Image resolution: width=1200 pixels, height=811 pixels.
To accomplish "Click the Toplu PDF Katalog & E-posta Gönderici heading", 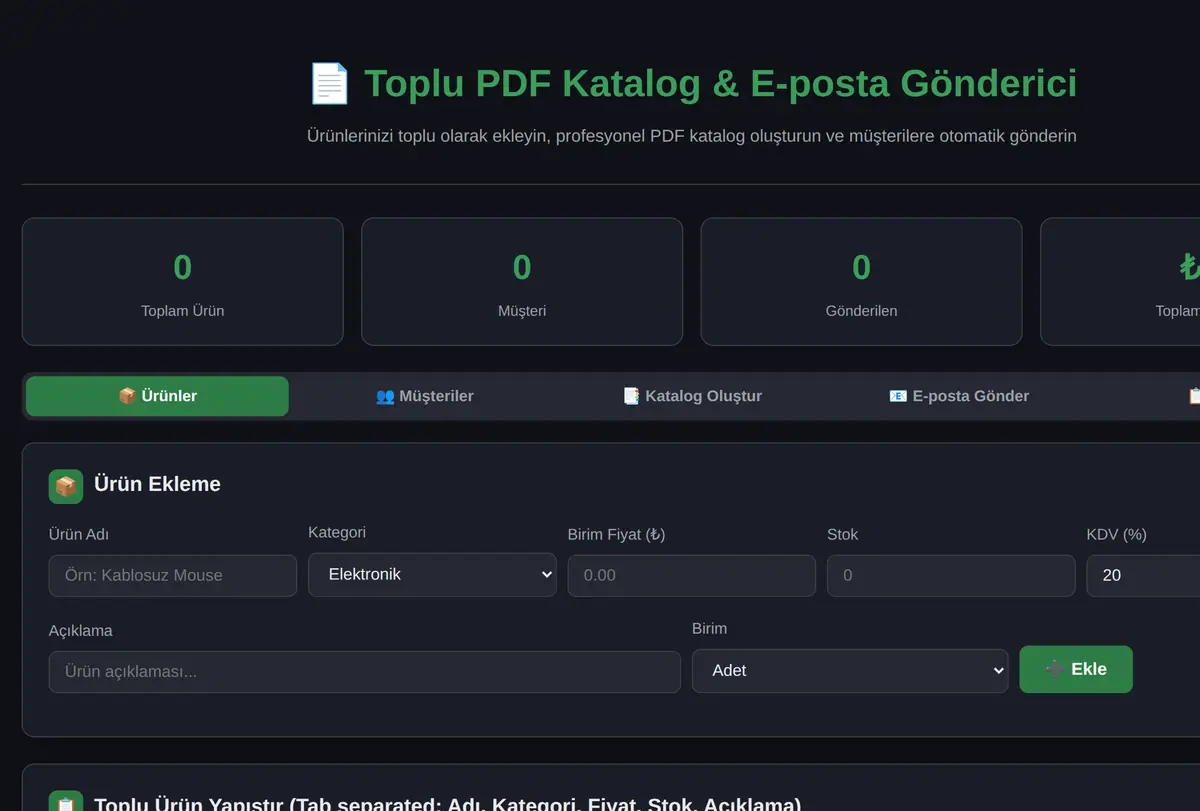I will (692, 83).
